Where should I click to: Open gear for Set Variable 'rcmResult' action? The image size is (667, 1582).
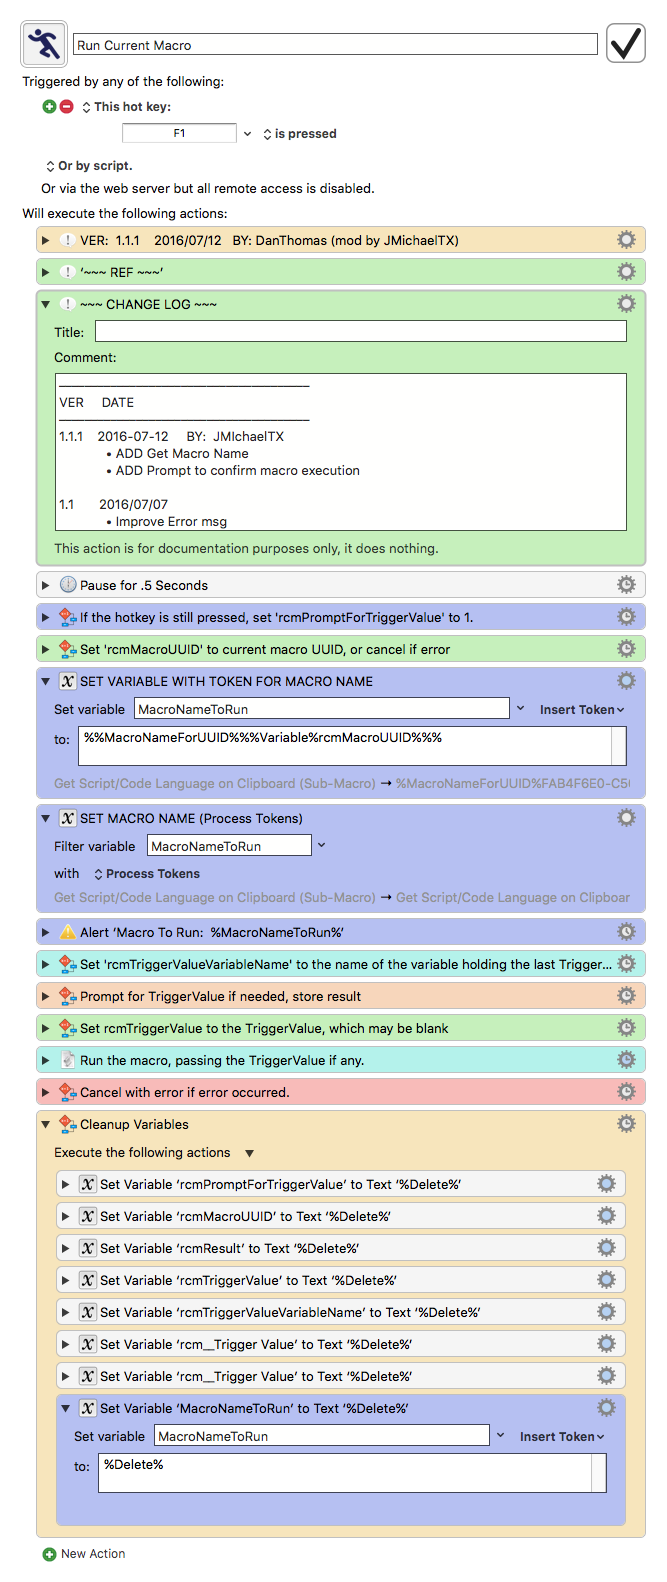(x=606, y=1248)
